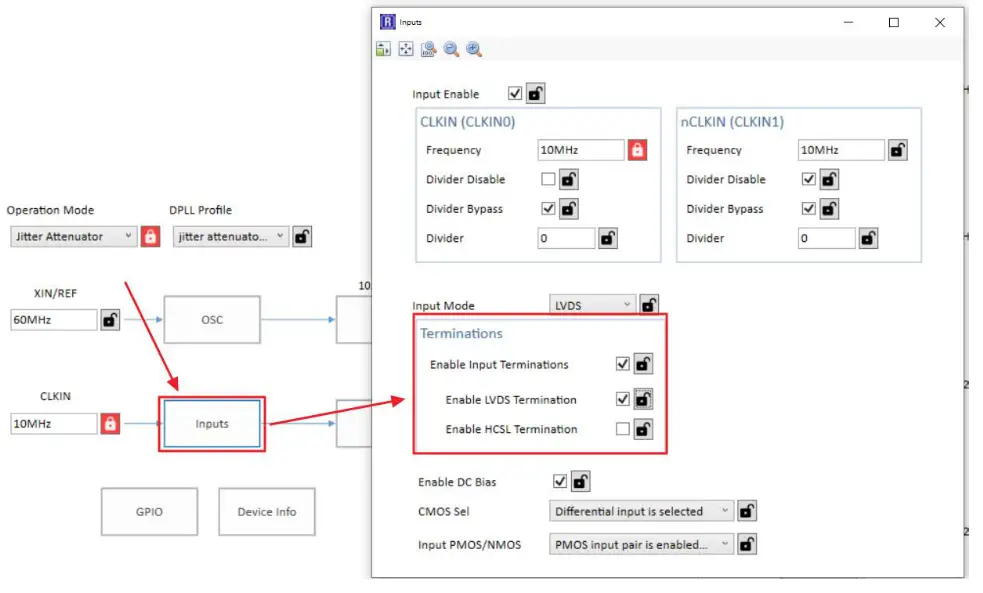The height and width of the screenshot is (593, 983).
Task: Toggle lock next to Input PMOS/NMOS dropdown
Action: pyautogui.click(x=747, y=544)
